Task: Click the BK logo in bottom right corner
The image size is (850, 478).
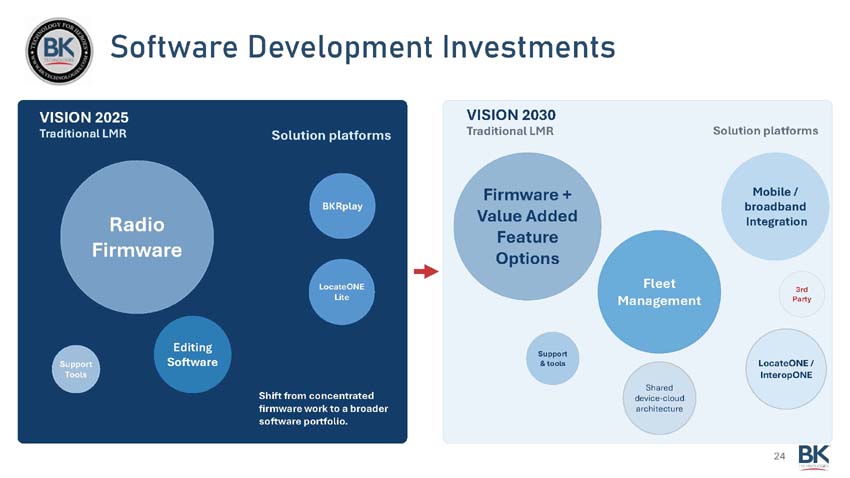Action: (x=813, y=456)
